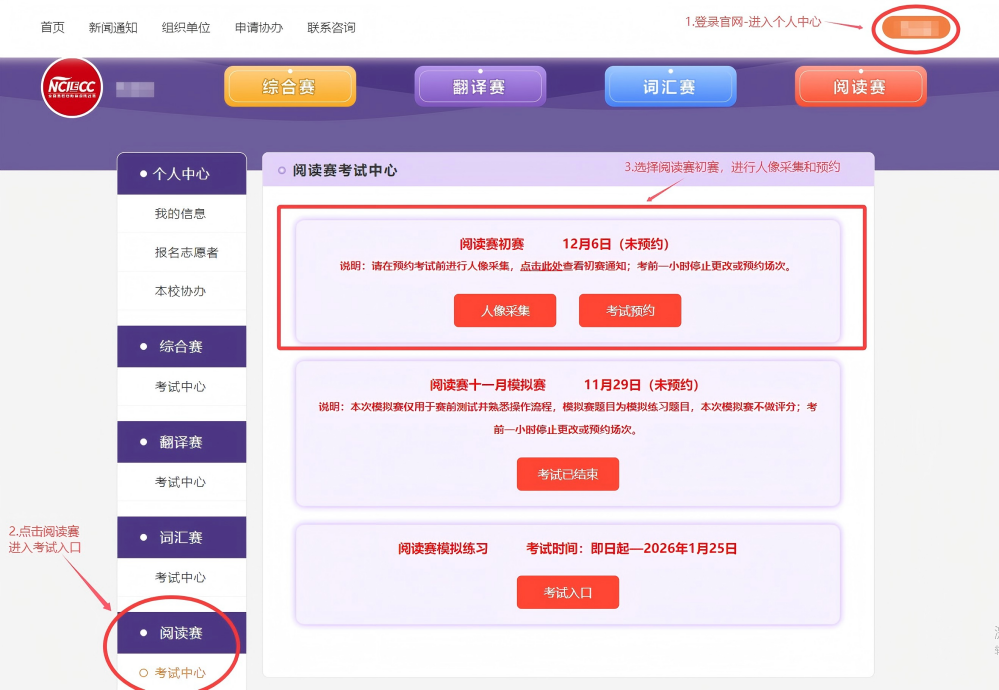The width and height of the screenshot is (999, 690).
Task: Open the 翻译赛 competition entry
Action: [x=480, y=86]
